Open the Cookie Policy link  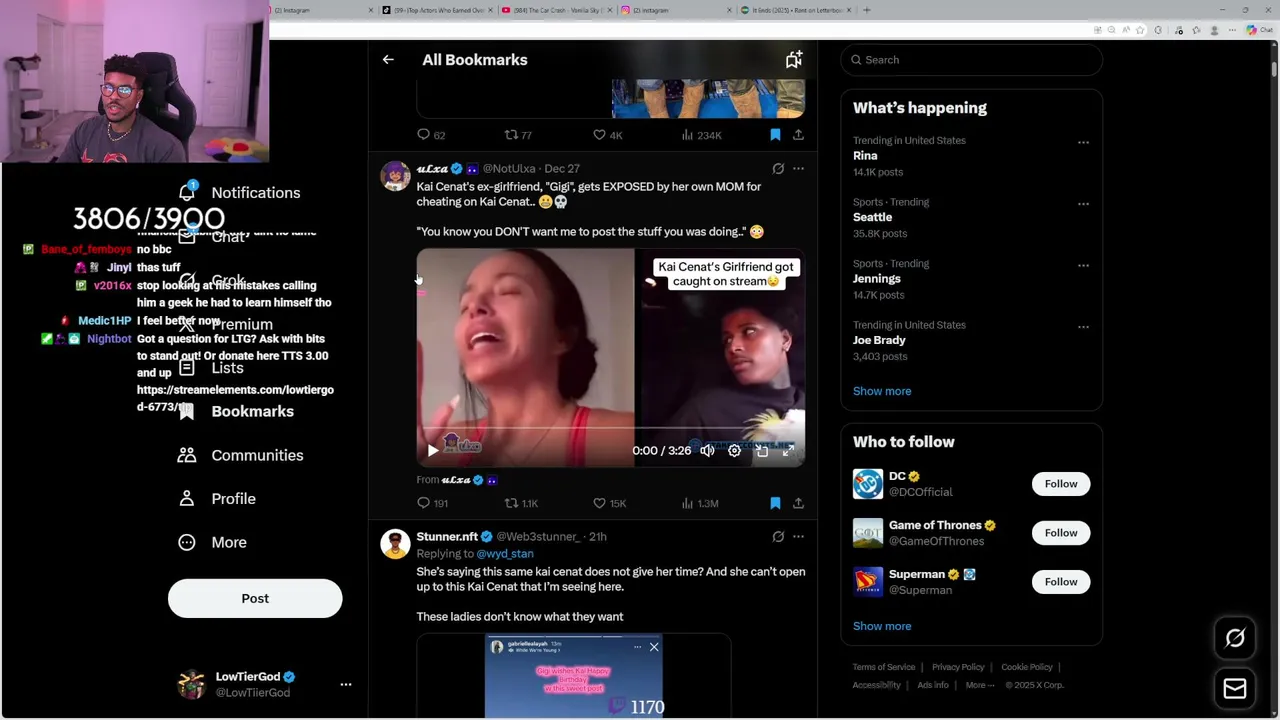1027,667
